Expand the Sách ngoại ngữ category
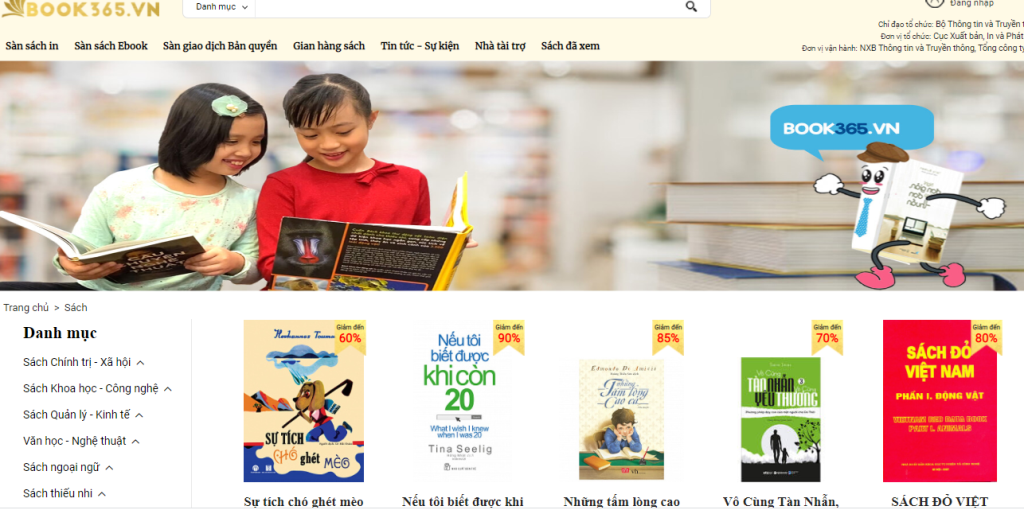1024x510 pixels. (109, 468)
